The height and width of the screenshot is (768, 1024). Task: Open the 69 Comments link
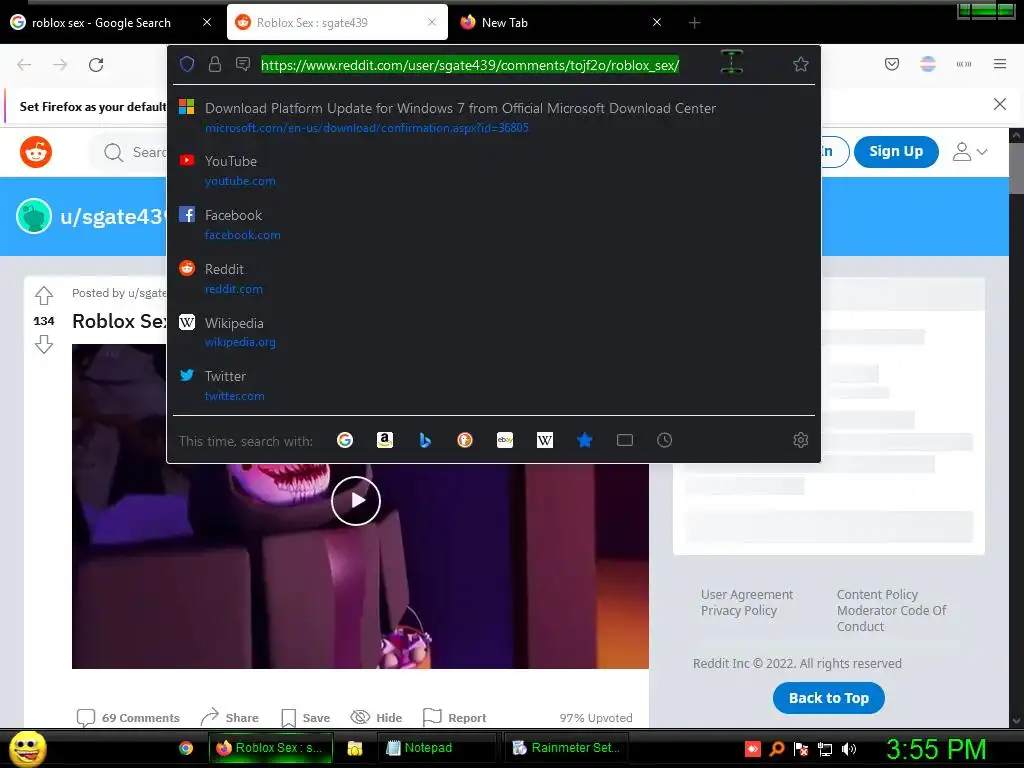click(128, 718)
